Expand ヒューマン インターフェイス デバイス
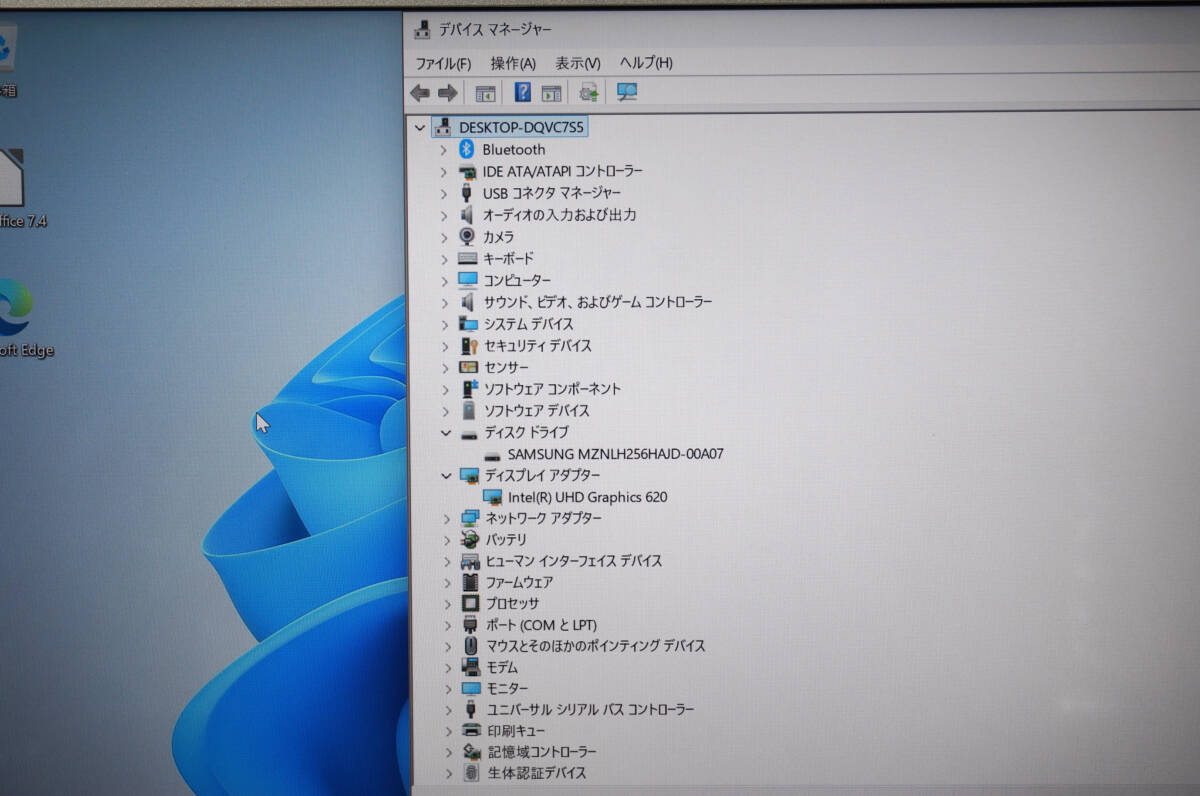 click(447, 561)
